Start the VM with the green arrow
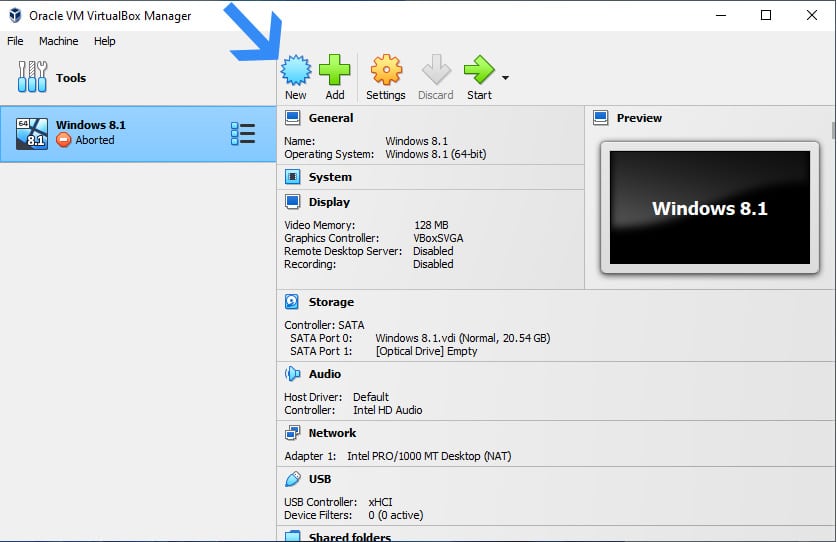 [x=479, y=70]
